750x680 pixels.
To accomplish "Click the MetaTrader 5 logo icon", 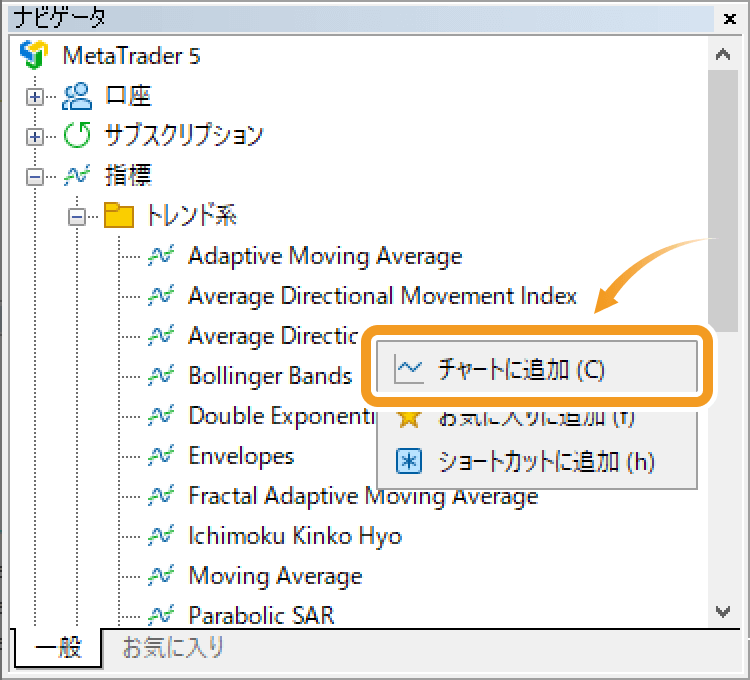I will [x=34, y=55].
